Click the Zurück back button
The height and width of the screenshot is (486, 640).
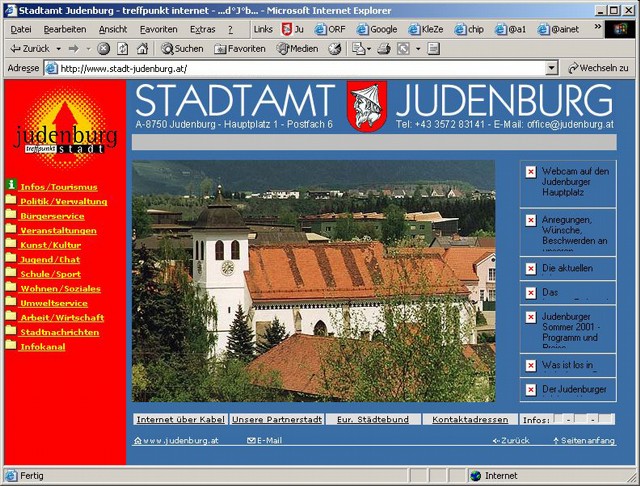point(30,48)
